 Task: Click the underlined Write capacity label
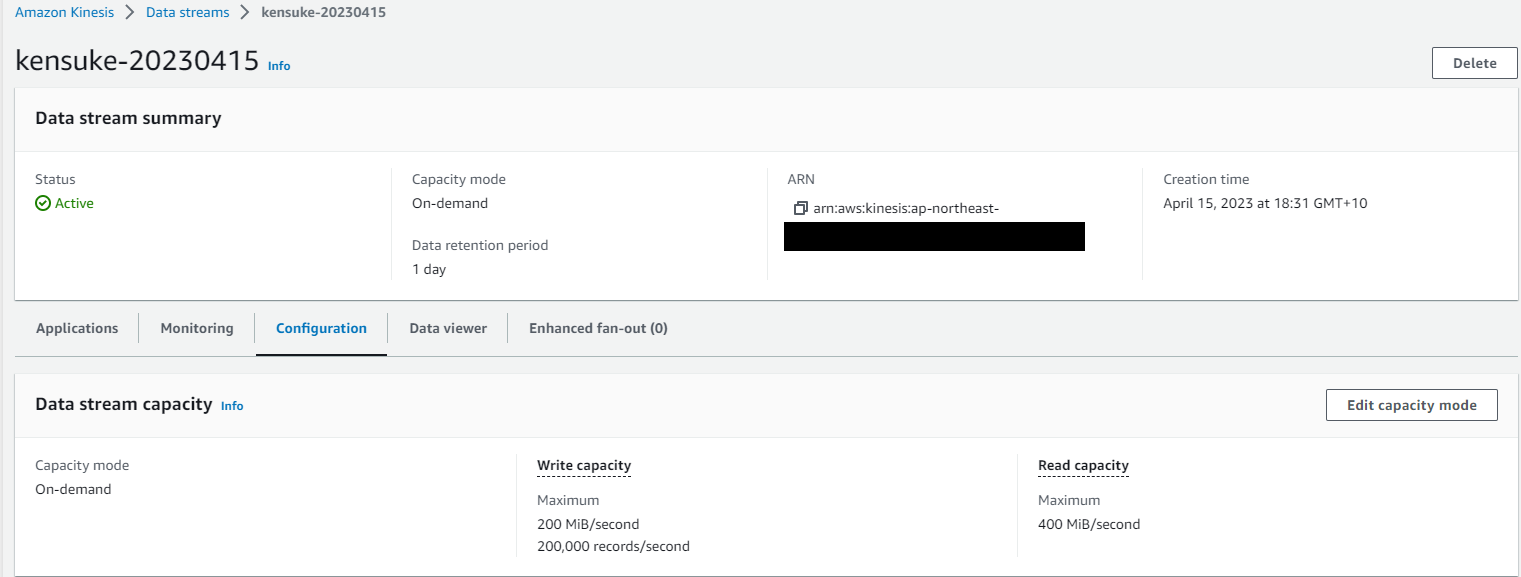[x=584, y=465]
